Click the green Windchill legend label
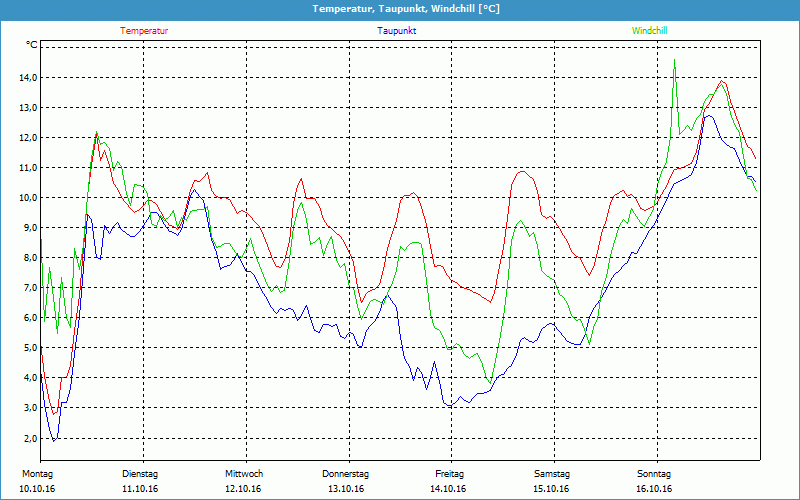 649,31
